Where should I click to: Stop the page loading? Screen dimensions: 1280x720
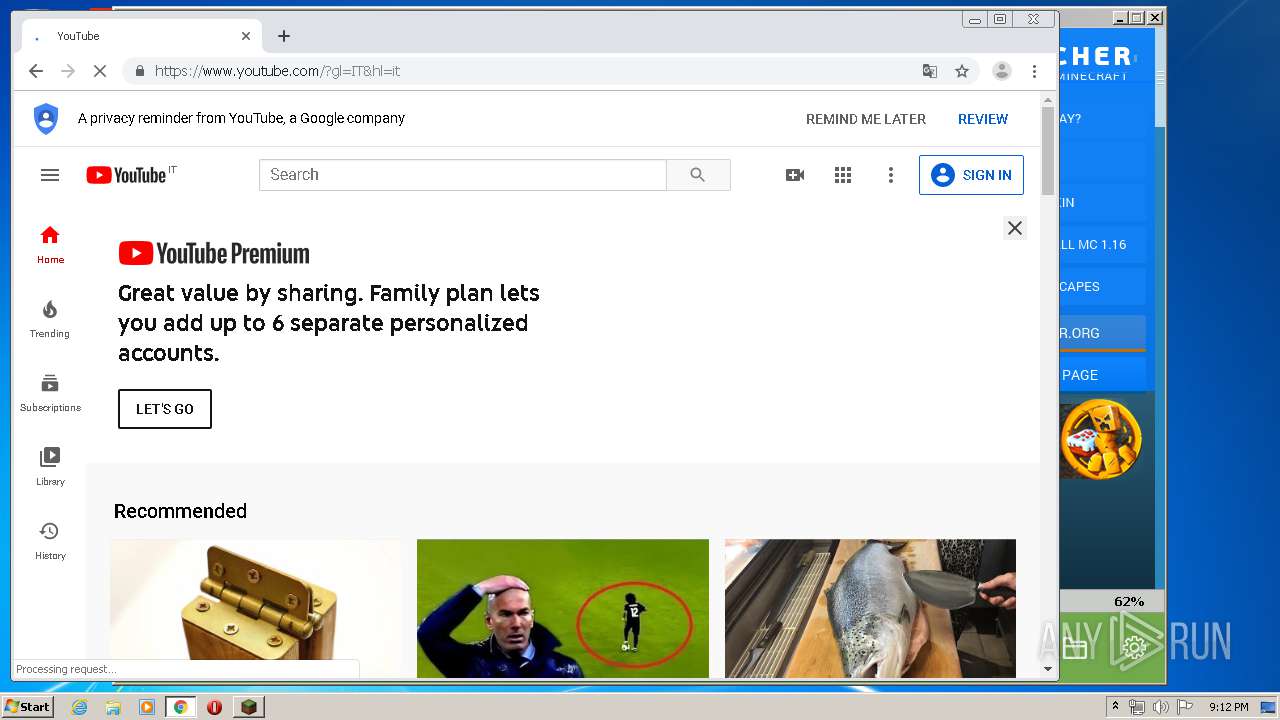100,71
